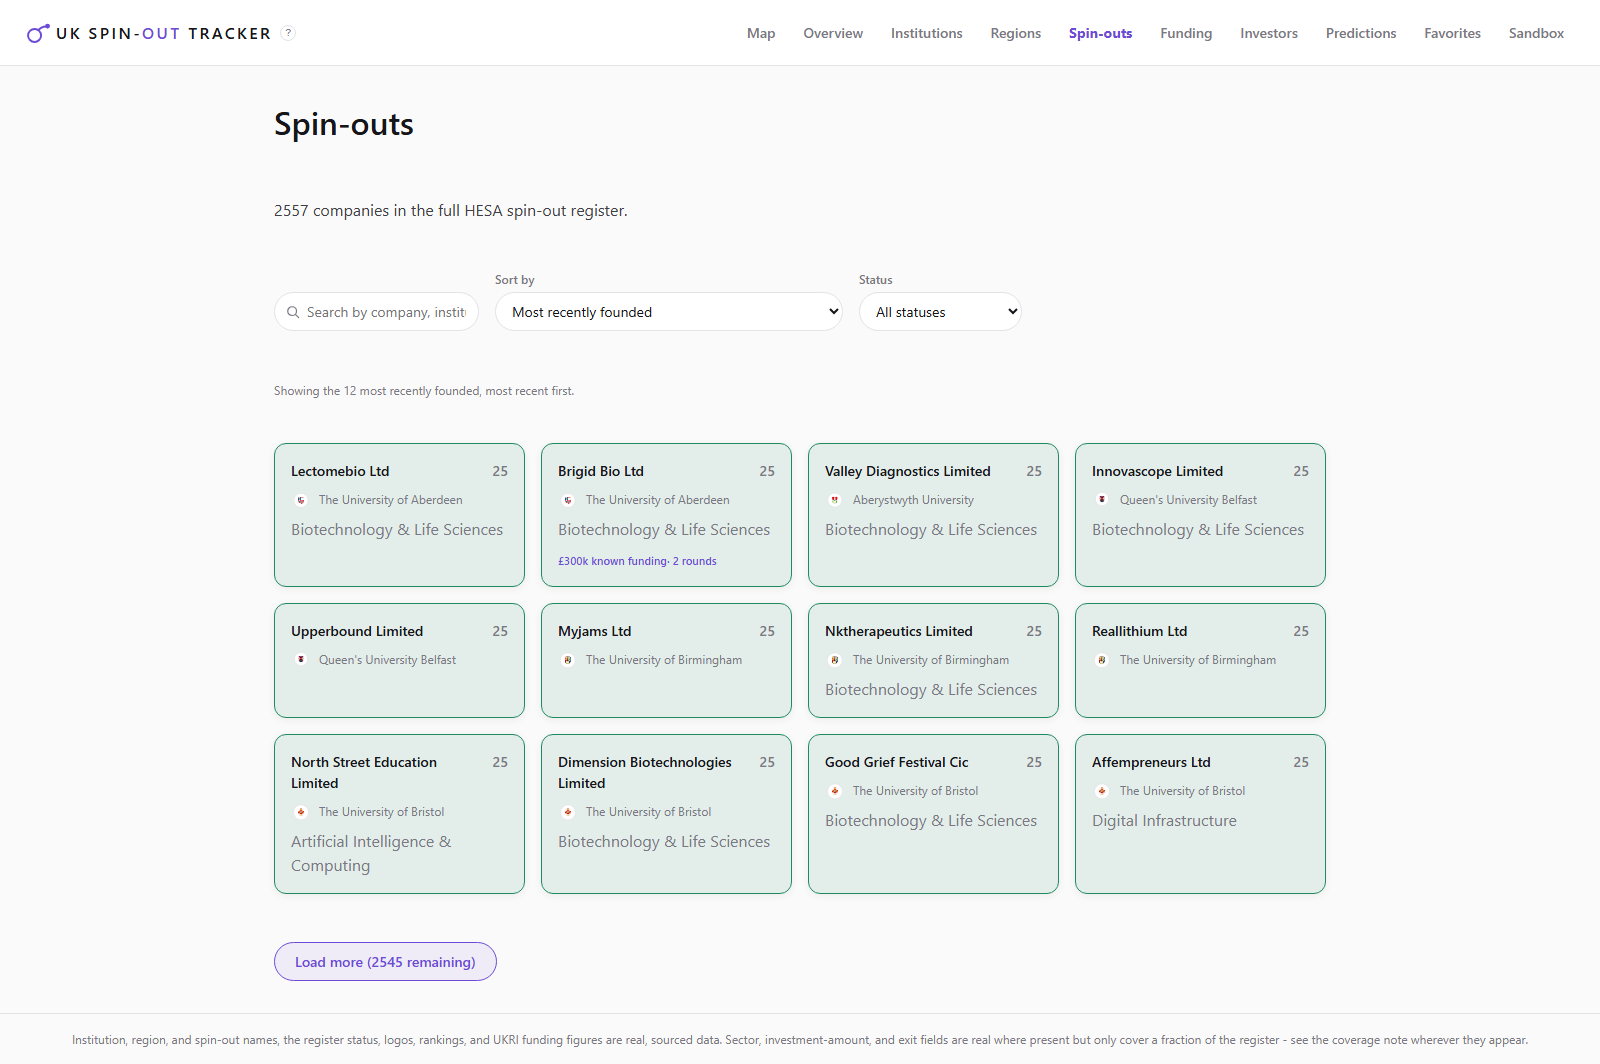
Task: Open the Predictions page
Action: 1361,33
